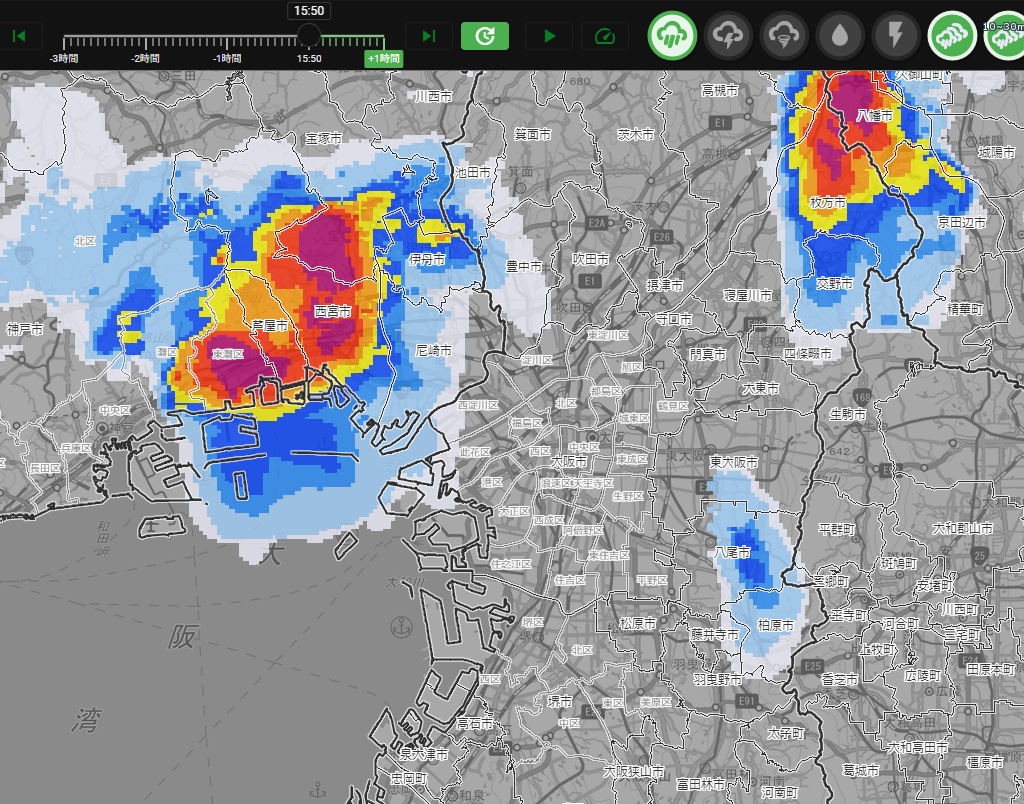
Task: Play the radar animation
Action: (549, 37)
